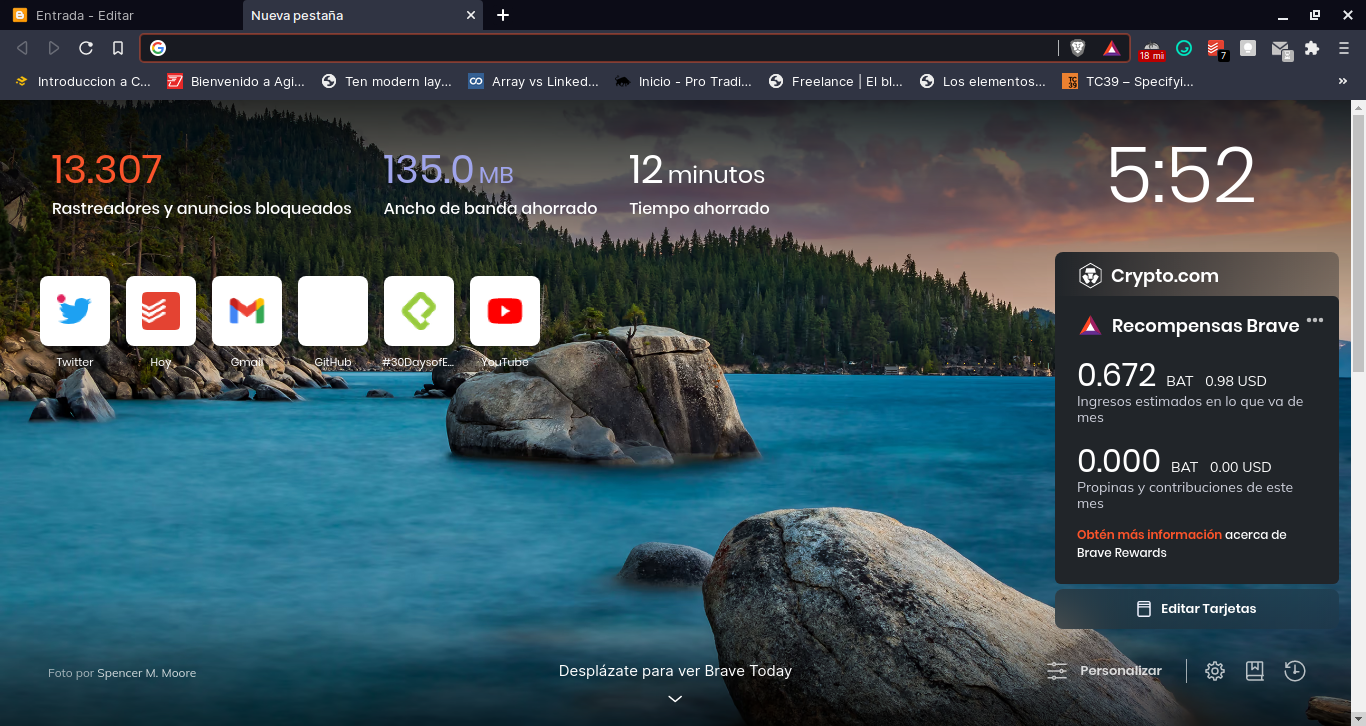Open bookmarks via the bottom book icon
This screenshot has width=1366, height=726.
point(1255,671)
